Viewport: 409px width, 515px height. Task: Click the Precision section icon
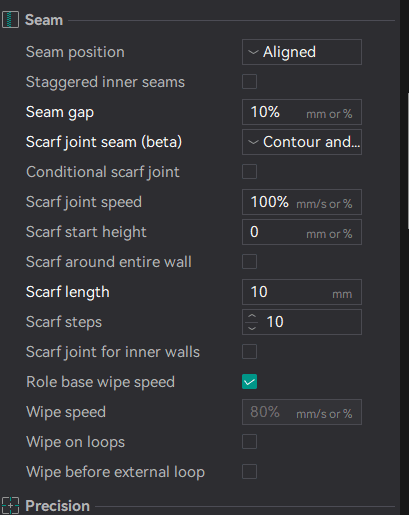[x=10, y=506]
